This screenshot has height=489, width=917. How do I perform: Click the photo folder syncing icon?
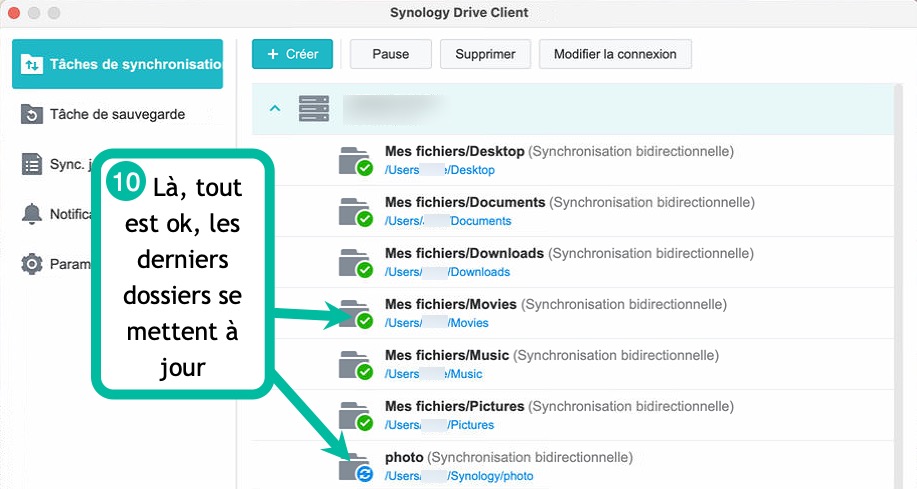356,467
